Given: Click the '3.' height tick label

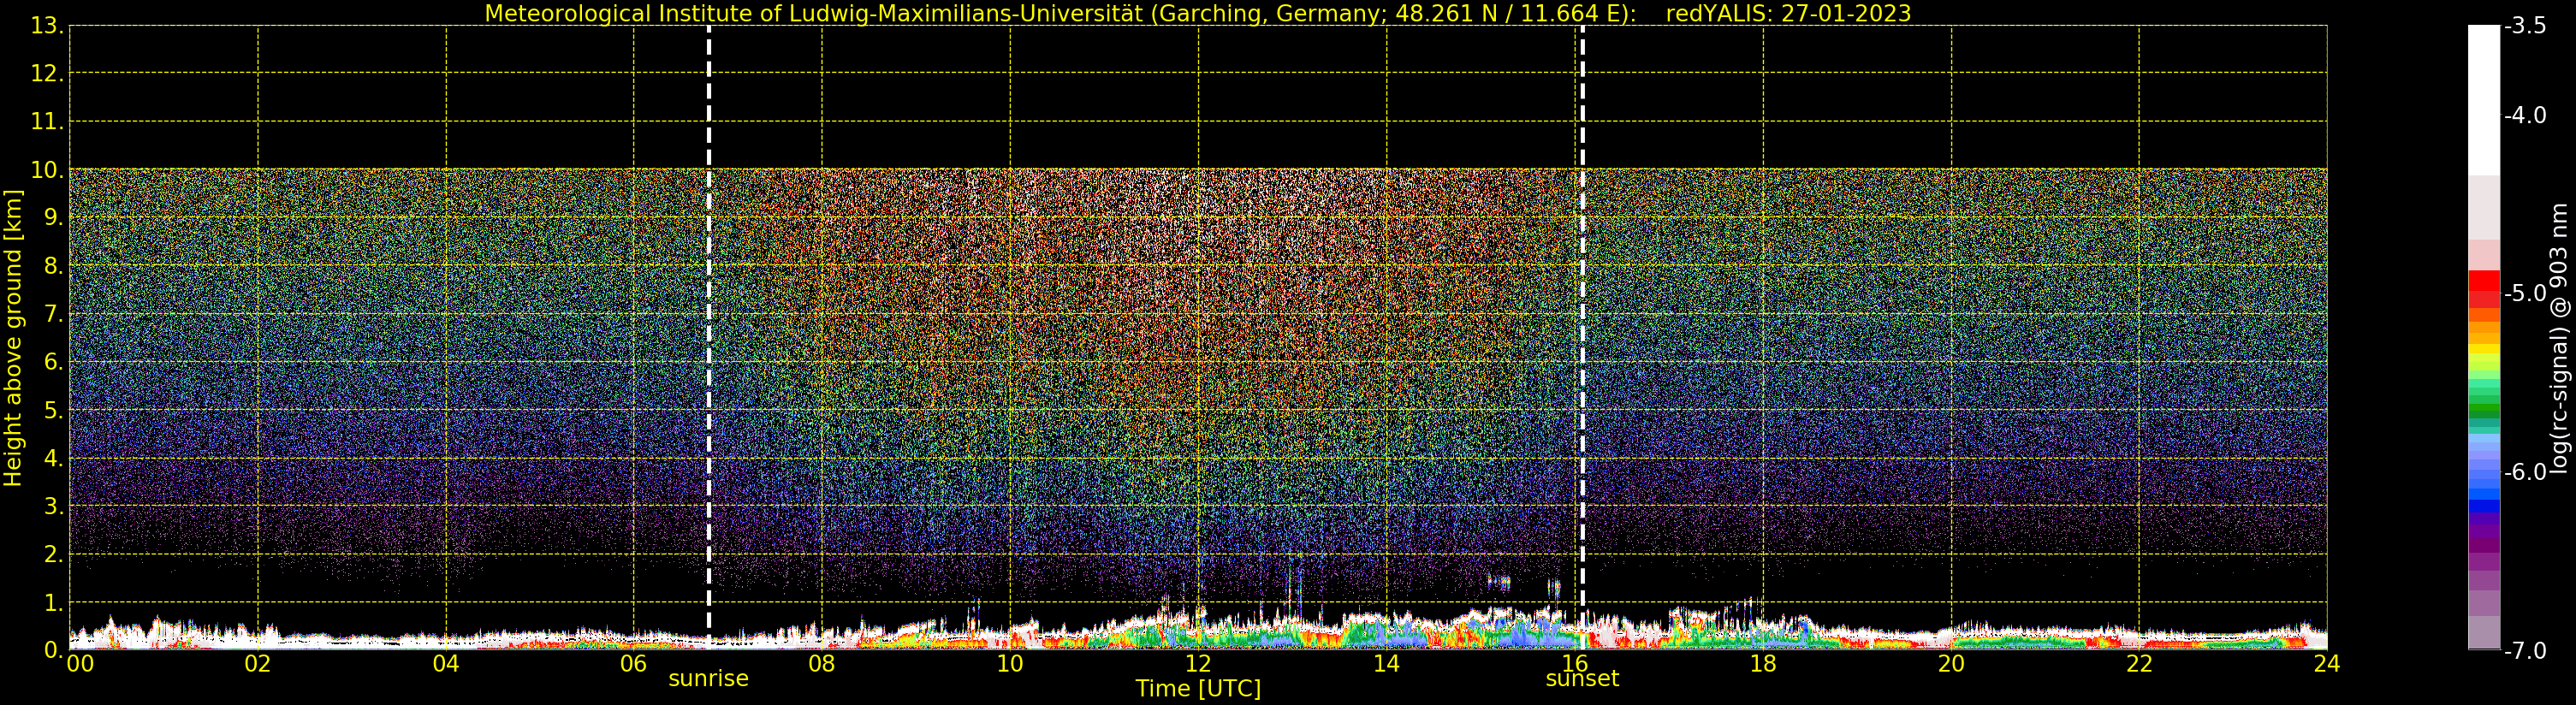Looking at the screenshot, I should pyautogui.click(x=53, y=506).
